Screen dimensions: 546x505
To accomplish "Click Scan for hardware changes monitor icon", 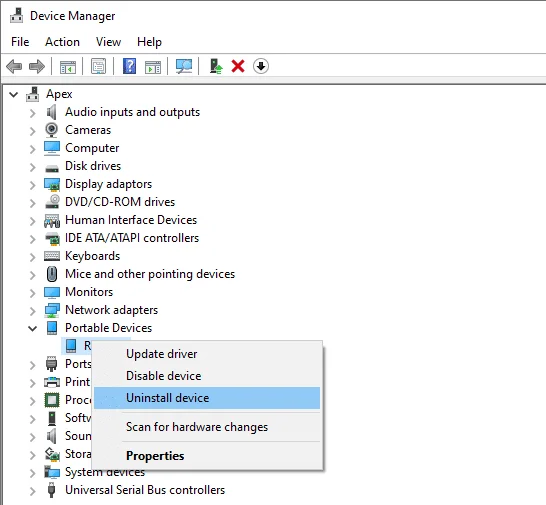I will pos(184,66).
